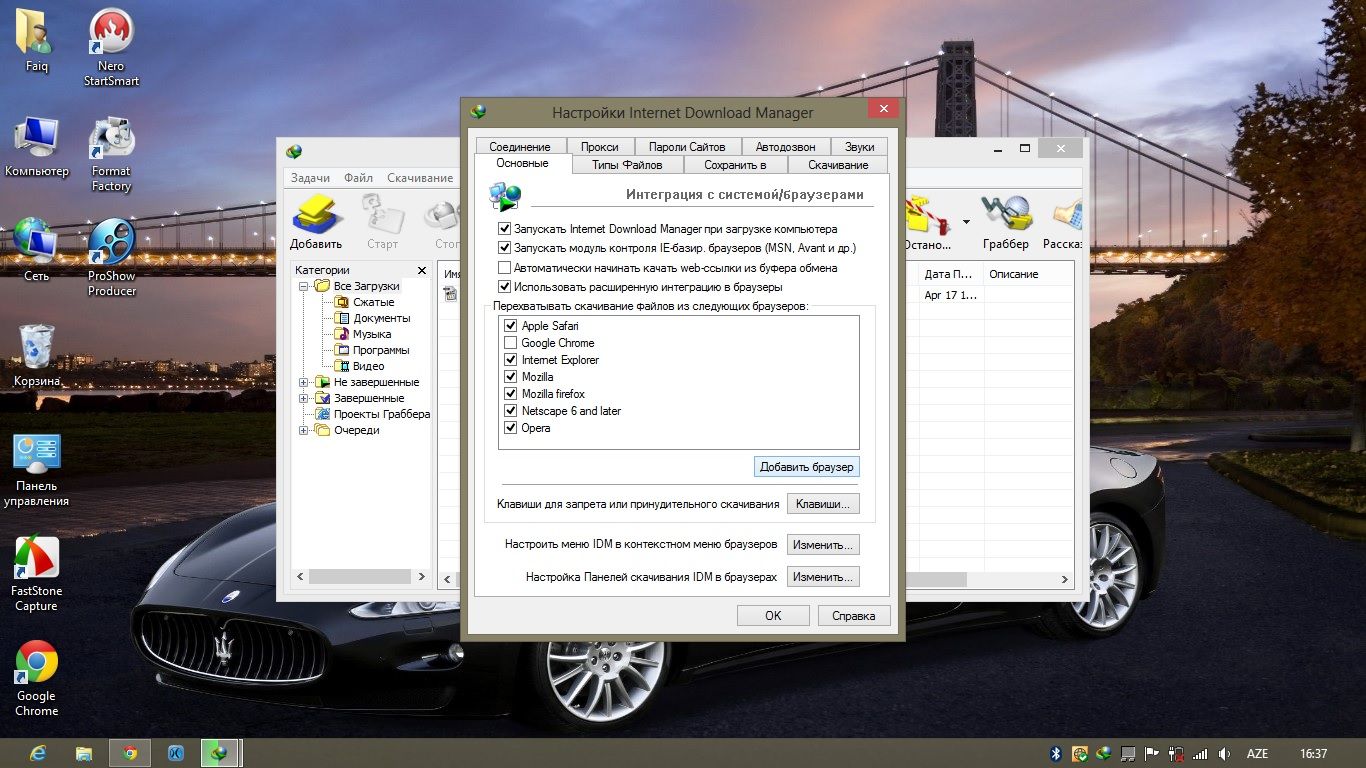Open the Action Center flag icon
The image size is (1366, 768).
pos(1152,754)
